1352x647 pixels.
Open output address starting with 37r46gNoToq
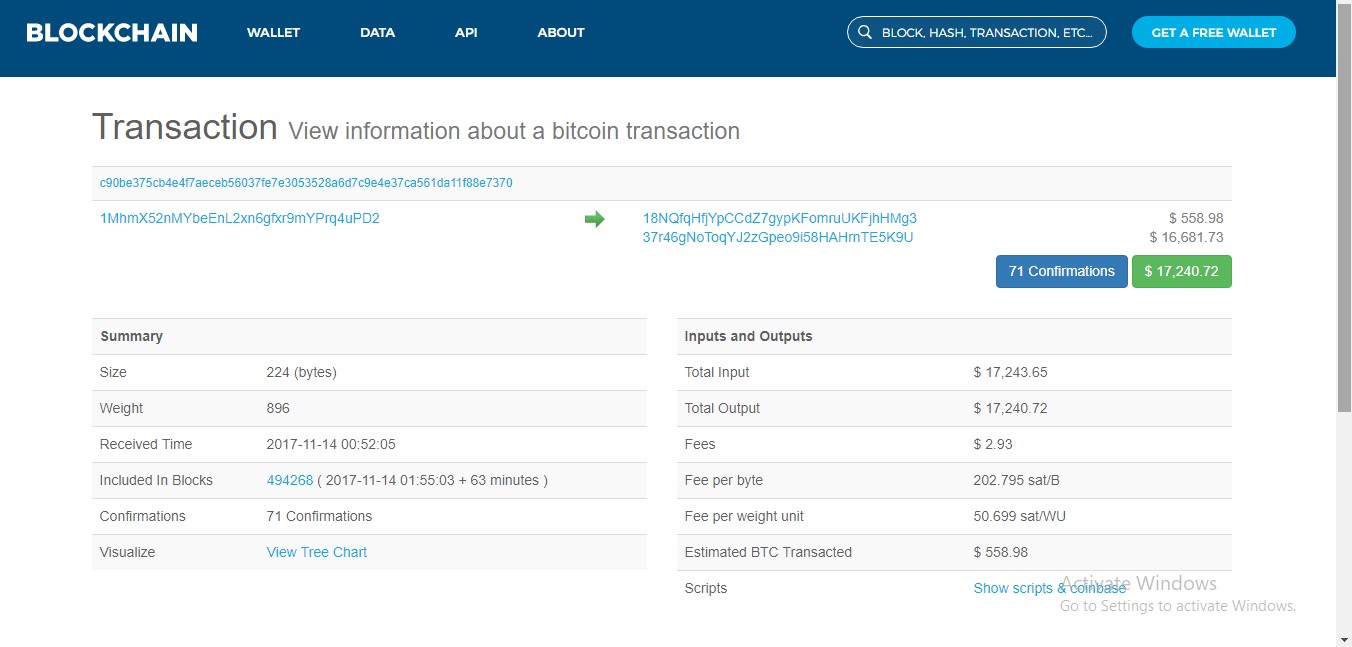777,237
